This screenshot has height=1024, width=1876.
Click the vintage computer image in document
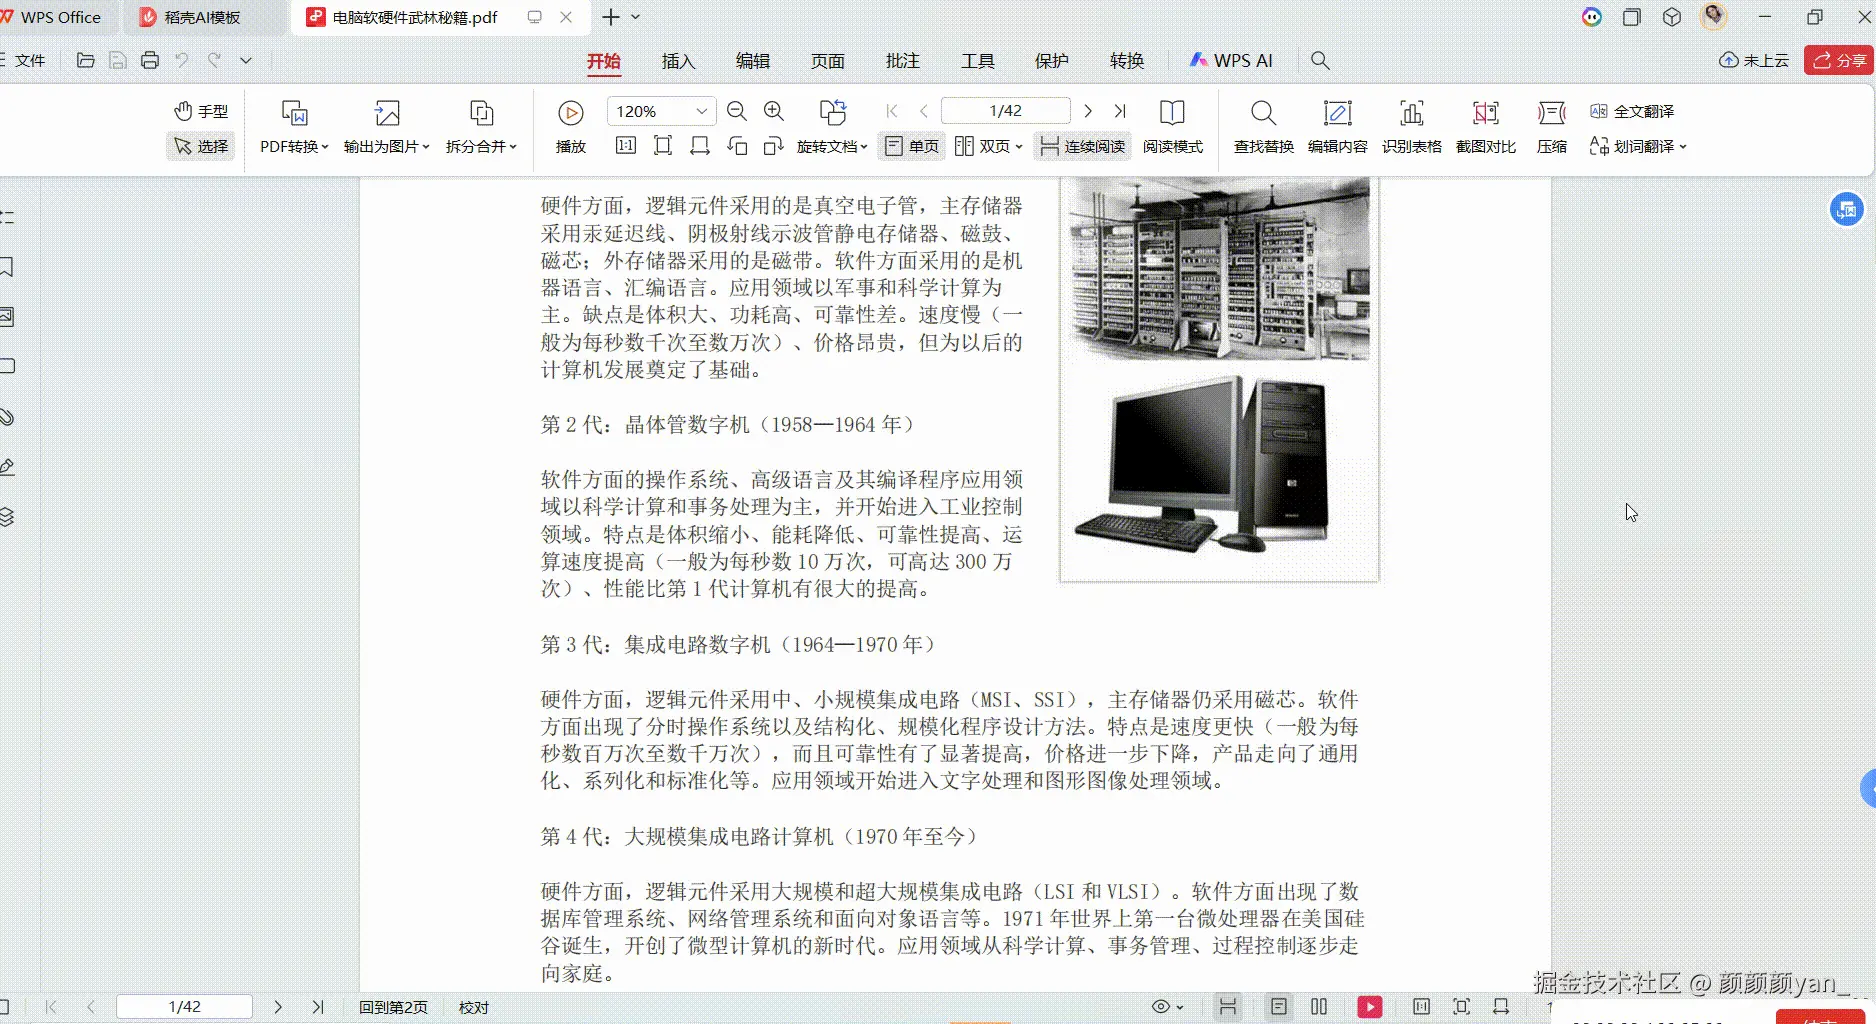point(1219,269)
